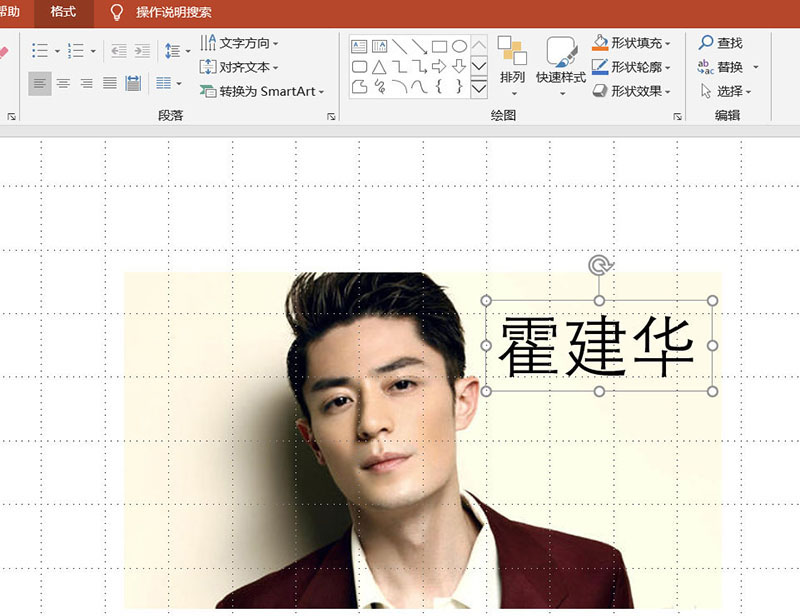The width and height of the screenshot is (800, 616).
Task: Select the right block arrow shape
Action: [439, 66]
